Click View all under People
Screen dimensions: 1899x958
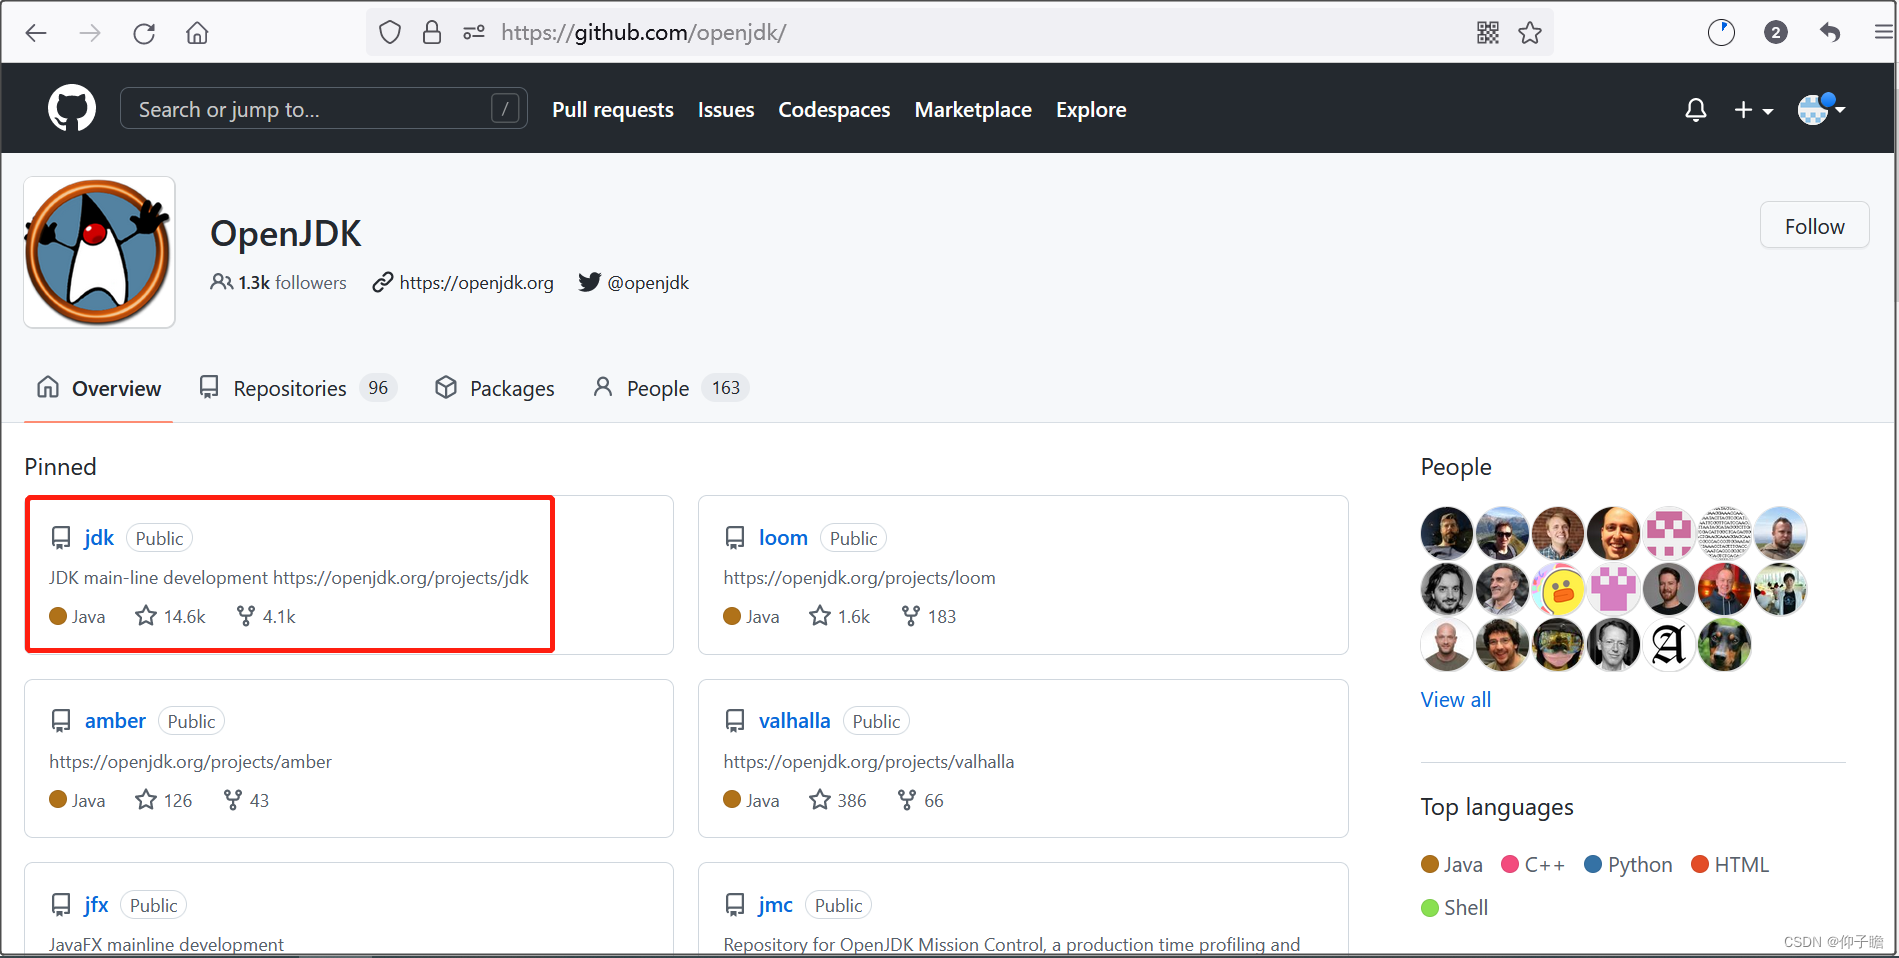point(1455,700)
